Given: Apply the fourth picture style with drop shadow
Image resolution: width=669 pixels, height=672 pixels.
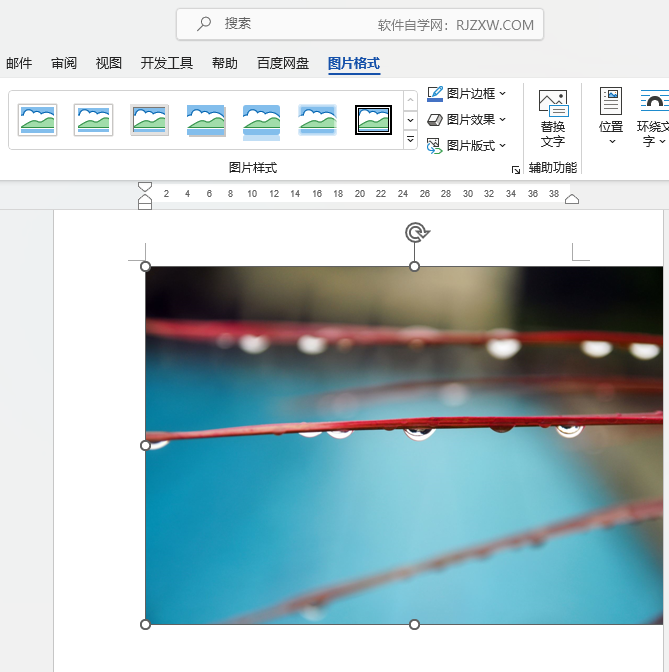Looking at the screenshot, I should (206, 120).
